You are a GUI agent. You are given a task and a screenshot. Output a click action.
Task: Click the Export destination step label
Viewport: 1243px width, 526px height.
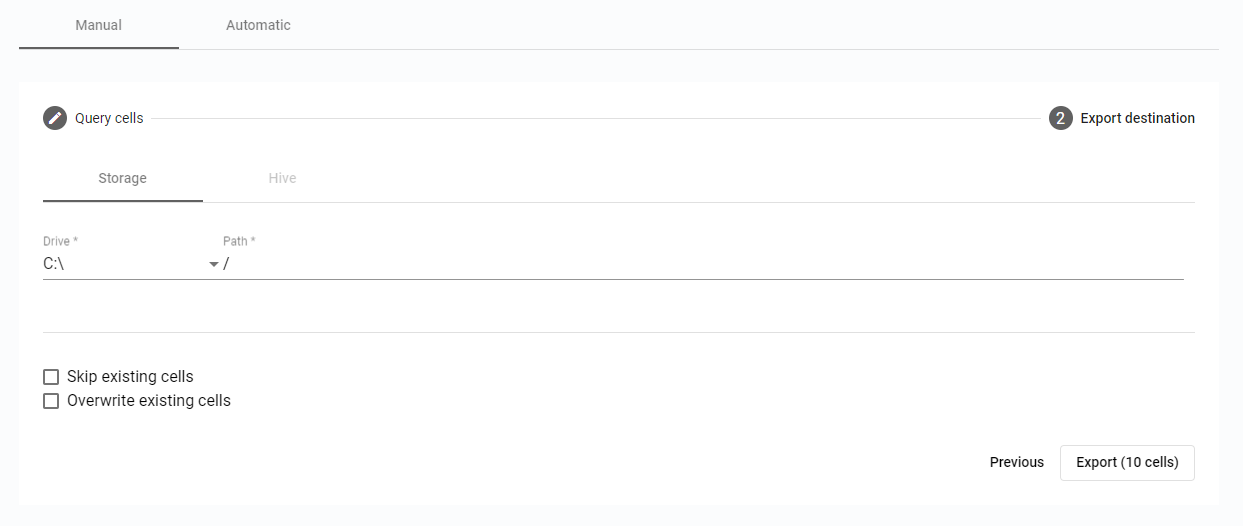(1137, 118)
